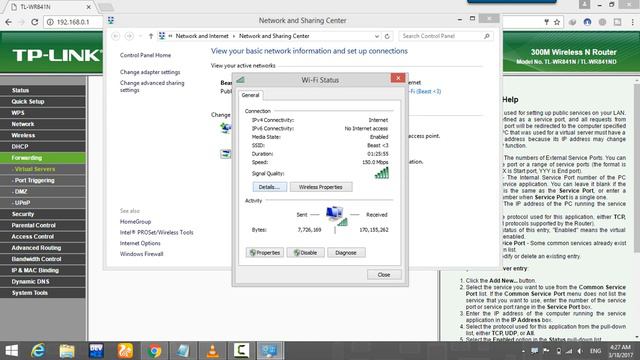Reload the Chrome page
The height and width of the screenshot is (360, 640).
click(35, 22)
